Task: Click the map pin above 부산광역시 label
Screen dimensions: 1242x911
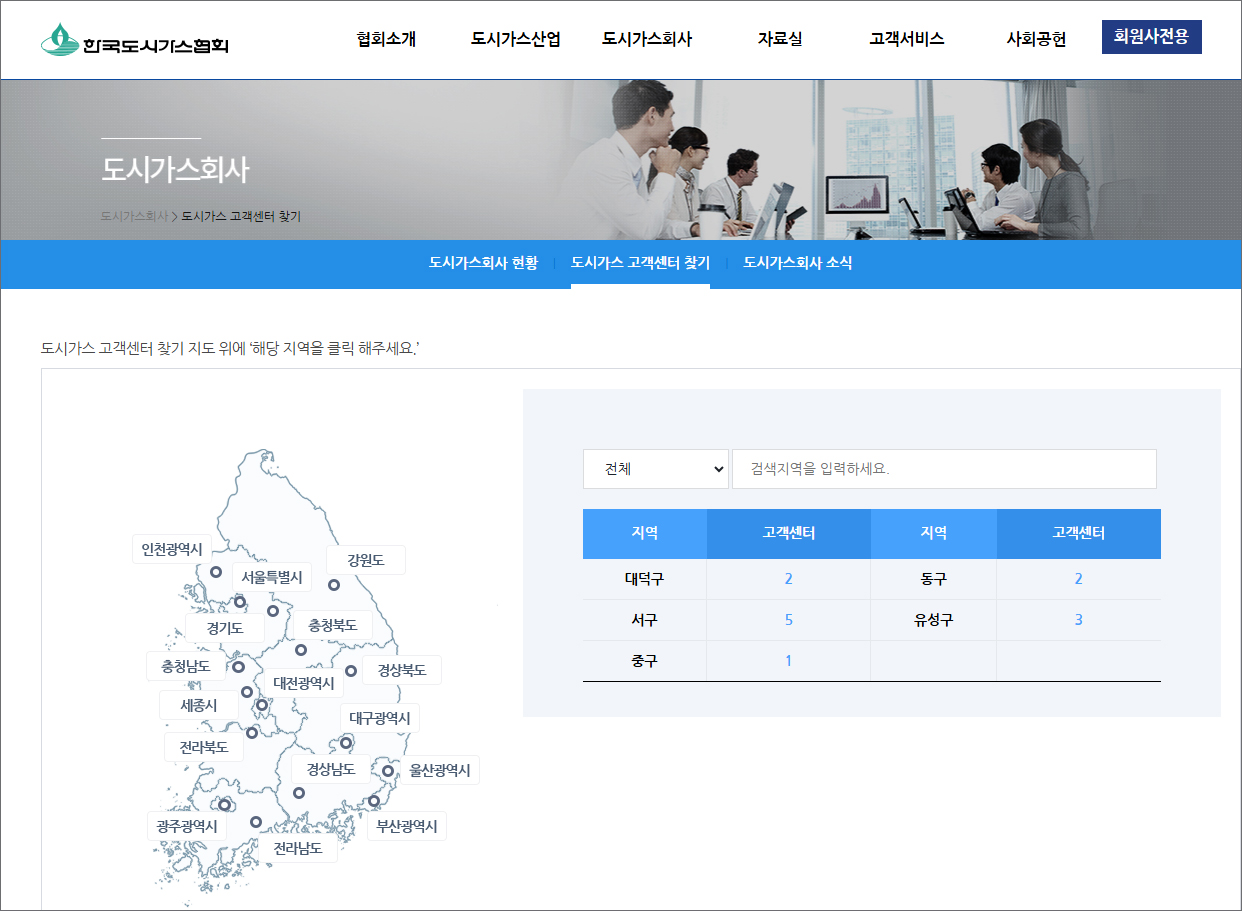Action: pos(374,801)
